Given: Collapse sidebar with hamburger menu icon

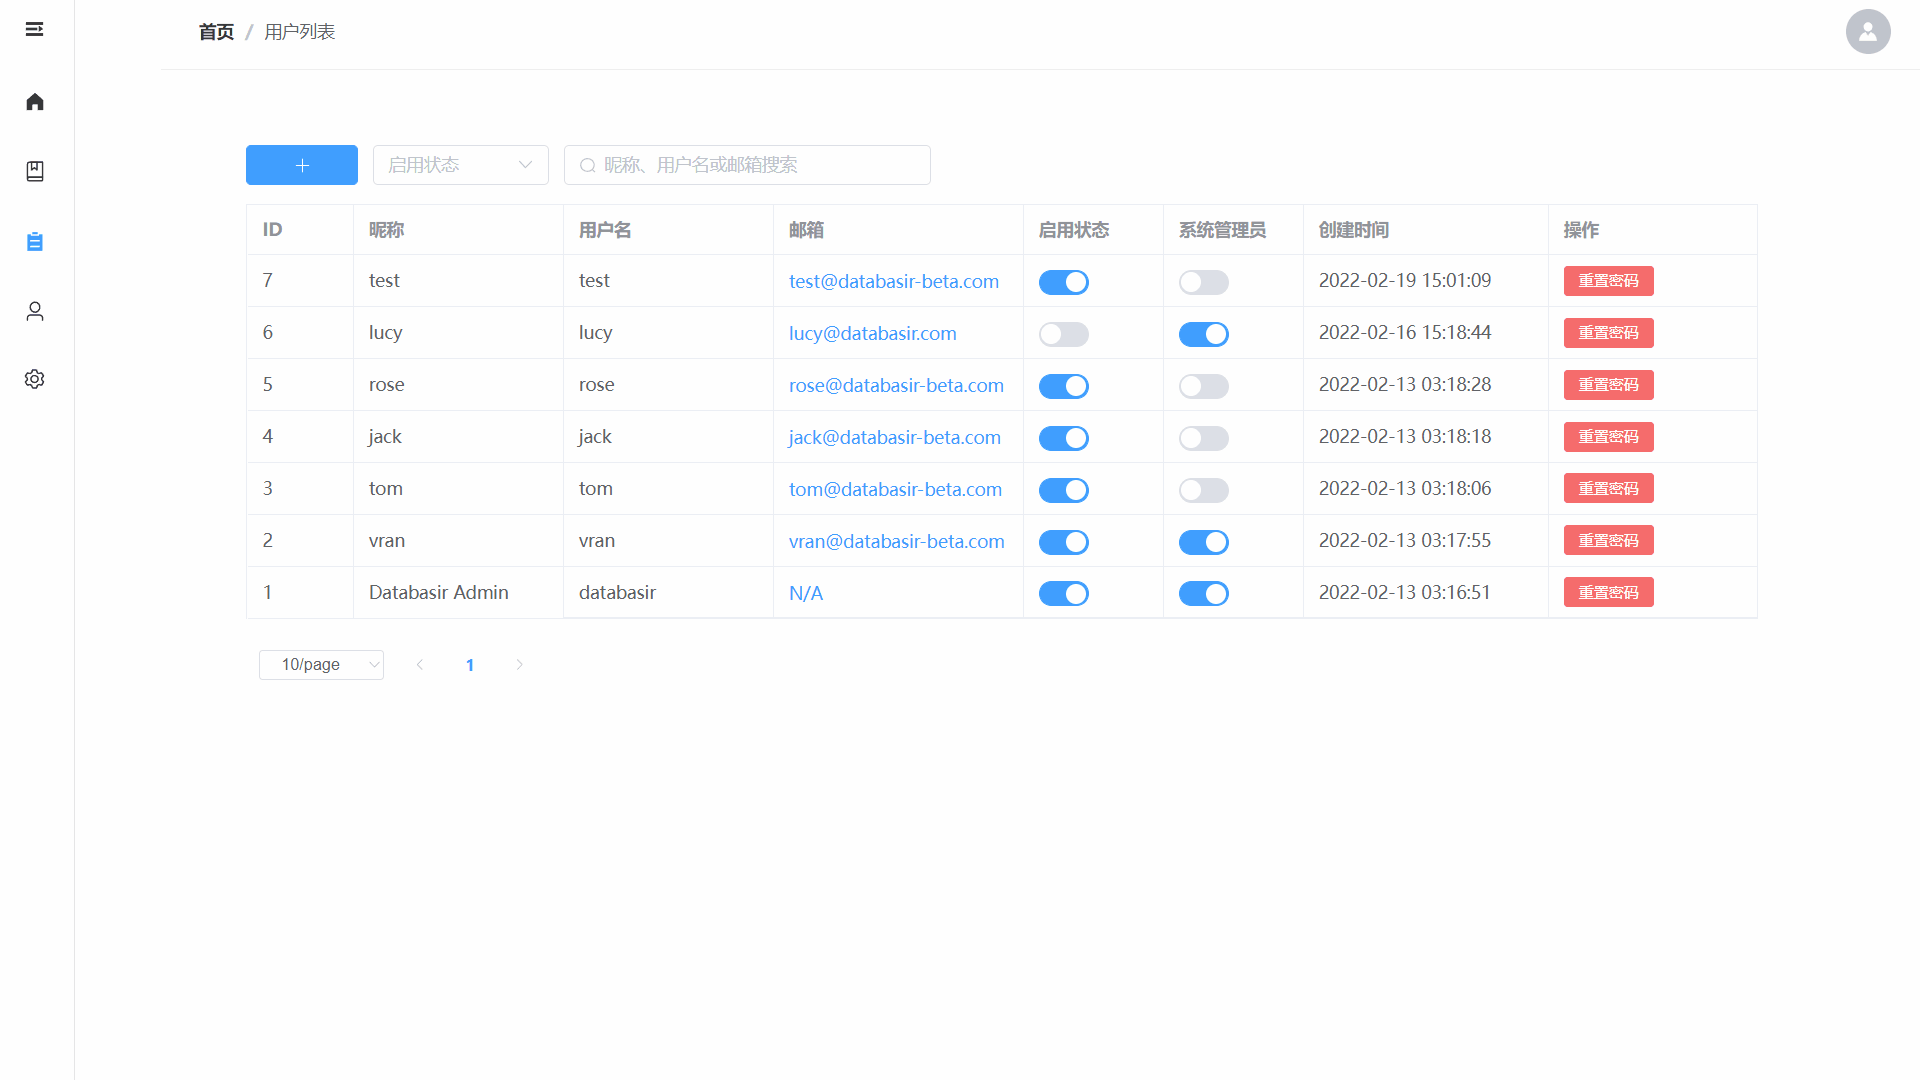Looking at the screenshot, I should coord(34,29).
